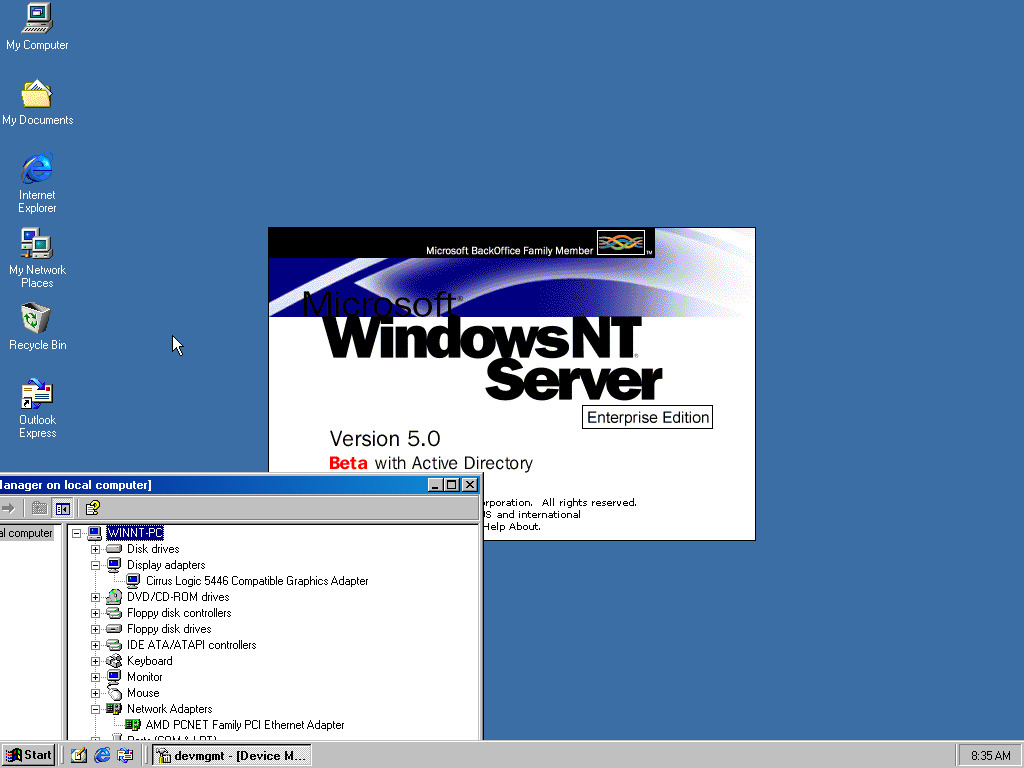Select the local computer node in left pane
This screenshot has width=1024, height=768.
(x=27, y=533)
